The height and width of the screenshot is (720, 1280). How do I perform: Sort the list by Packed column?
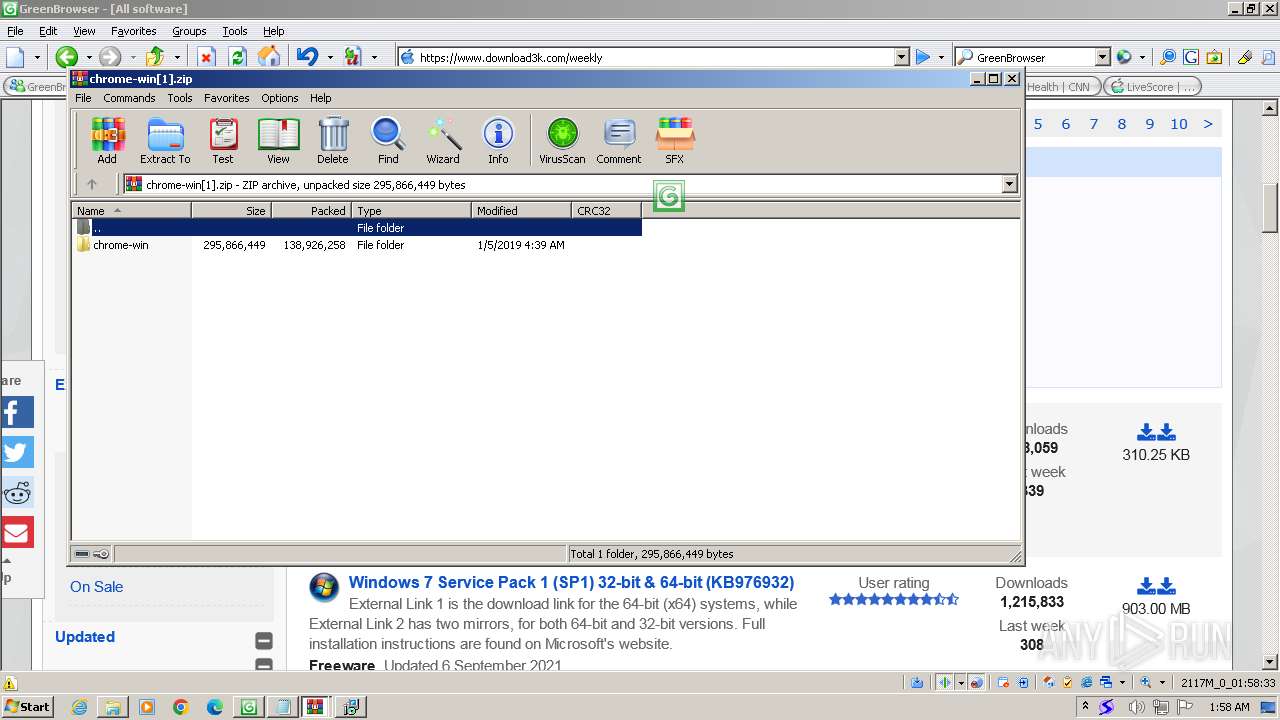(311, 211)
